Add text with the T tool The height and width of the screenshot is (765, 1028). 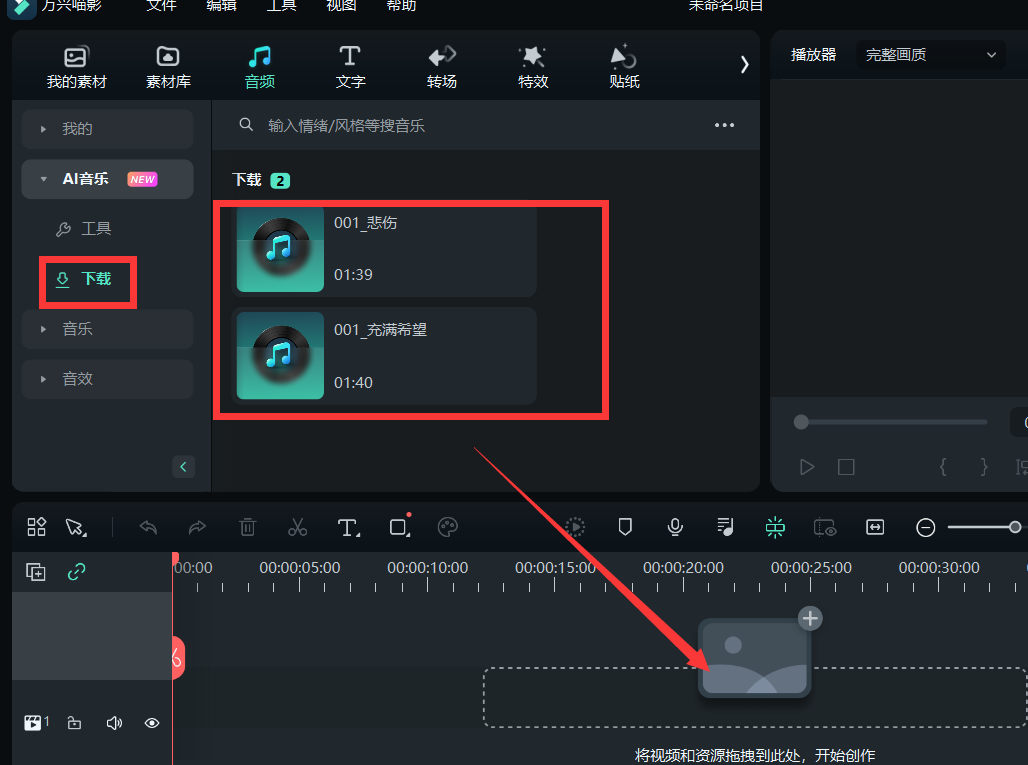(348, 527)
